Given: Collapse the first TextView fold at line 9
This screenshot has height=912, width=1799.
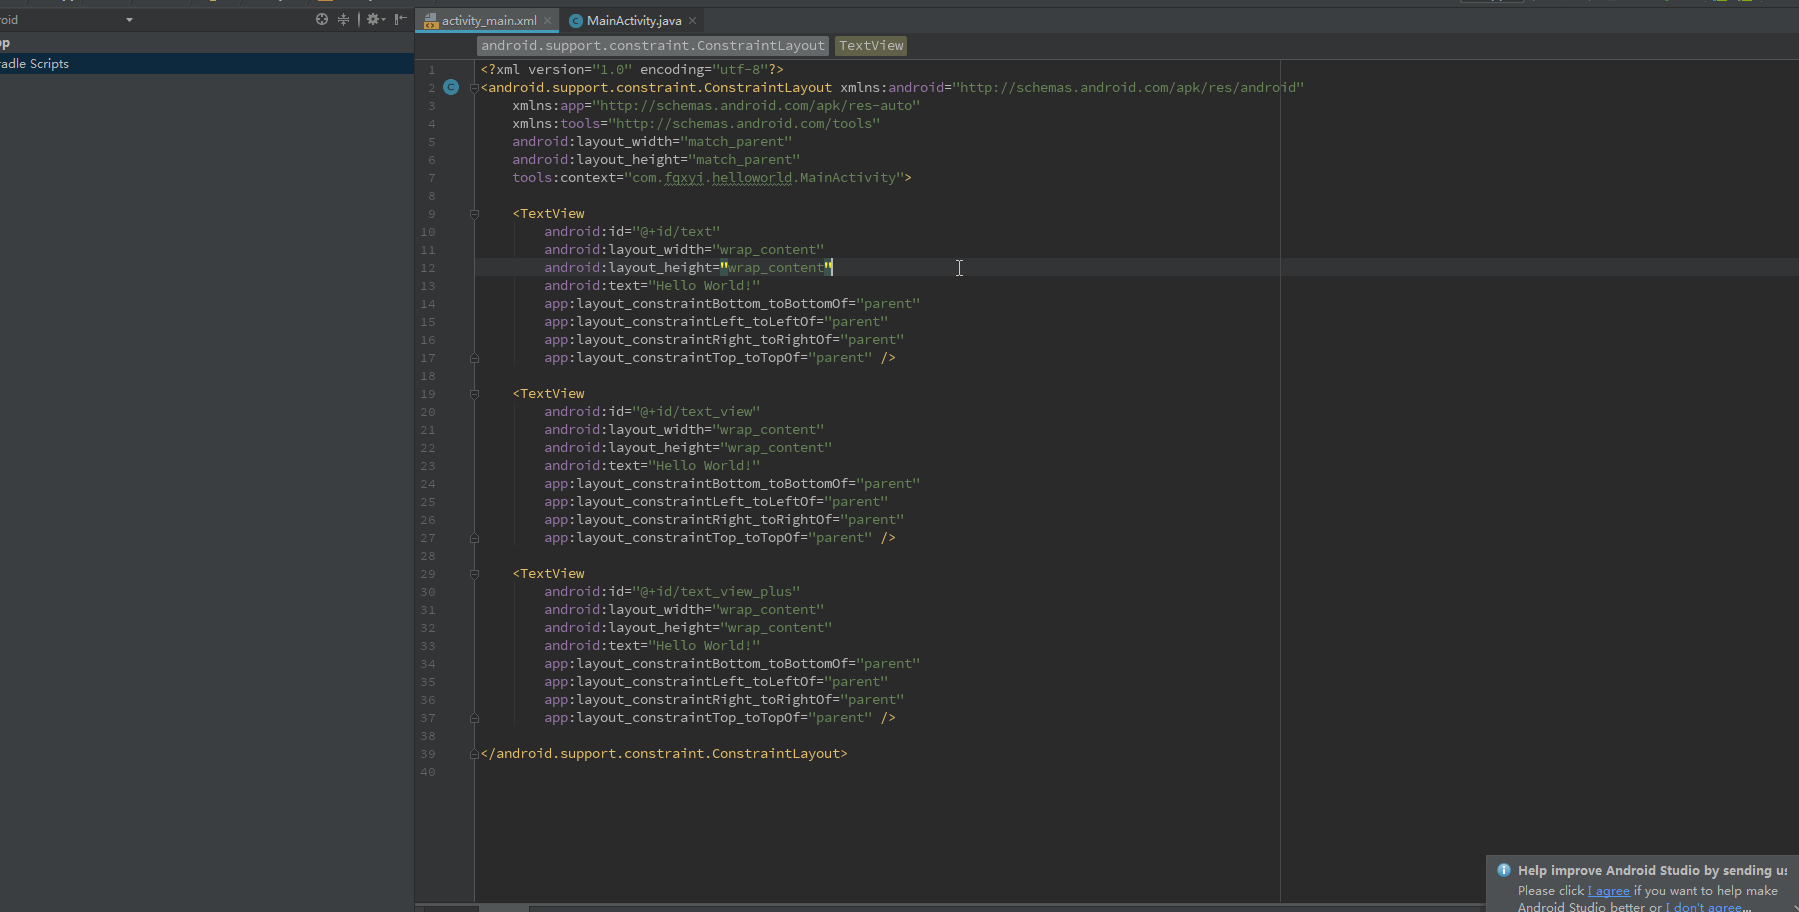Looking at the screenshot, I should 474,213.
